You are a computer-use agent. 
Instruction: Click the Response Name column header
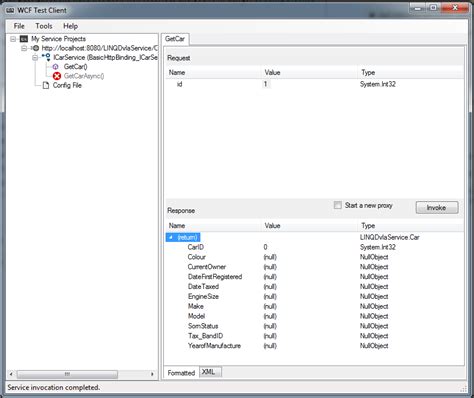tap(213, 226)
